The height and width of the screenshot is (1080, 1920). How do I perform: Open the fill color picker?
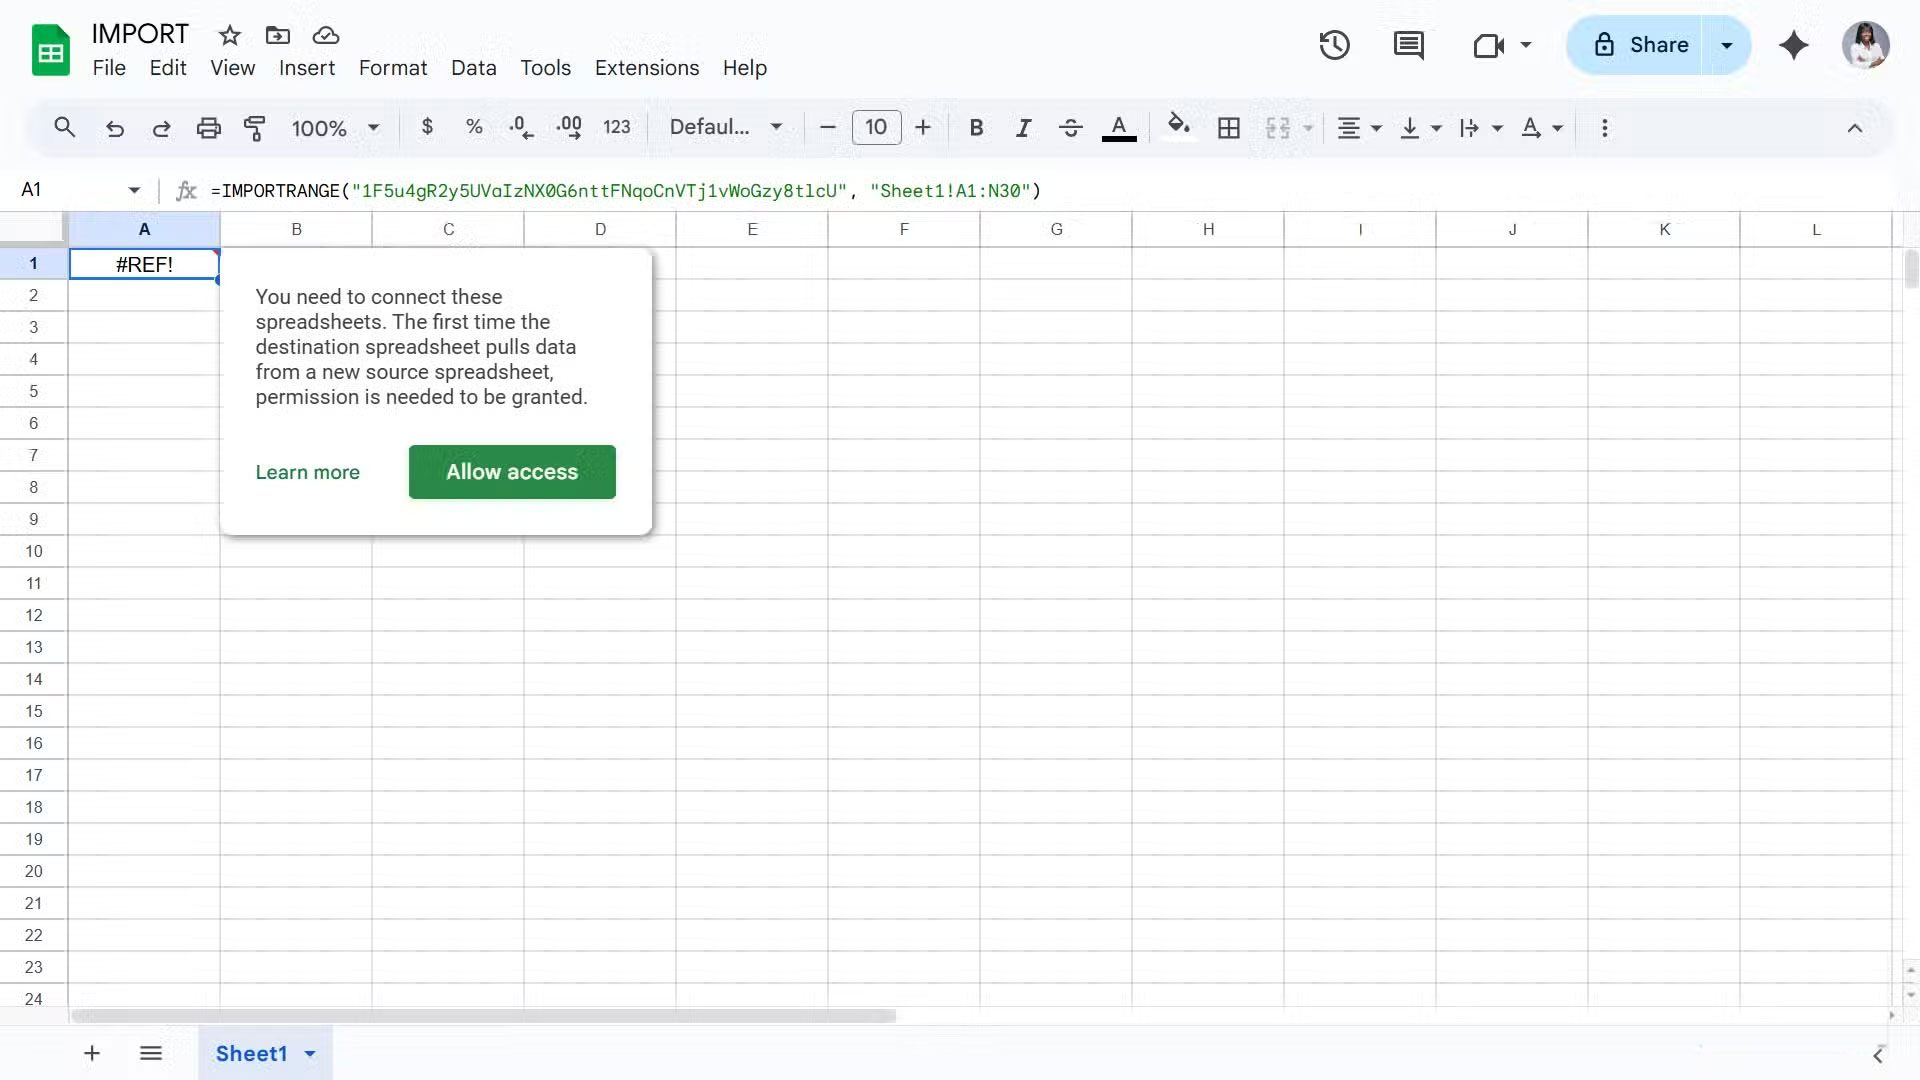click(1178, 127)
